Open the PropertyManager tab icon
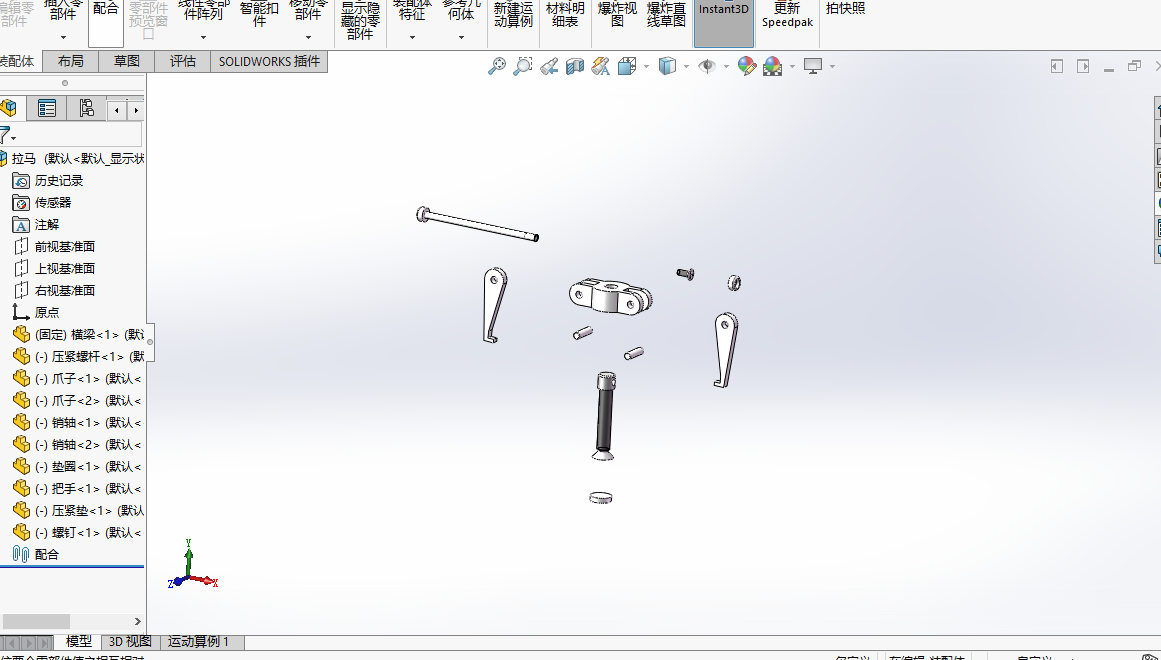This screenshot has height=660, width=1161. [x=47, y=109]
